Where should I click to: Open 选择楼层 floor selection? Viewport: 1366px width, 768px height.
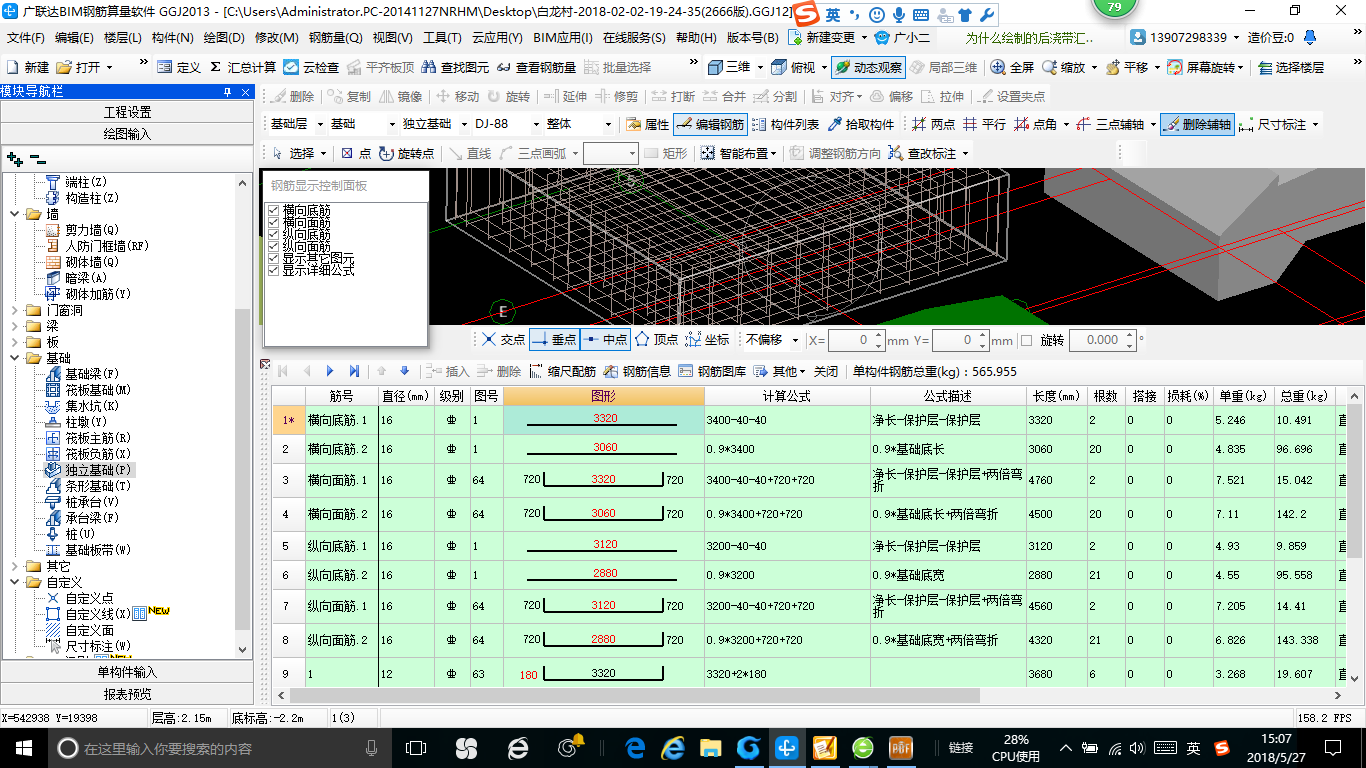click(1291, 68)
